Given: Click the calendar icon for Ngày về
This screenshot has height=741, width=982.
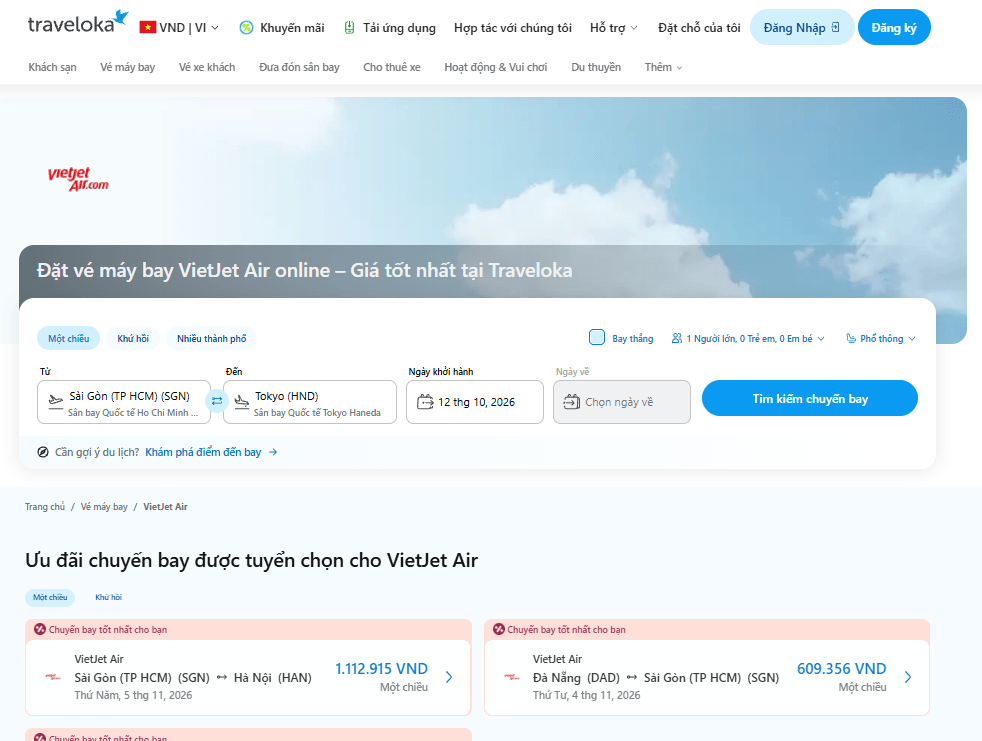Looking at the screenshot, I should [572, 402].
